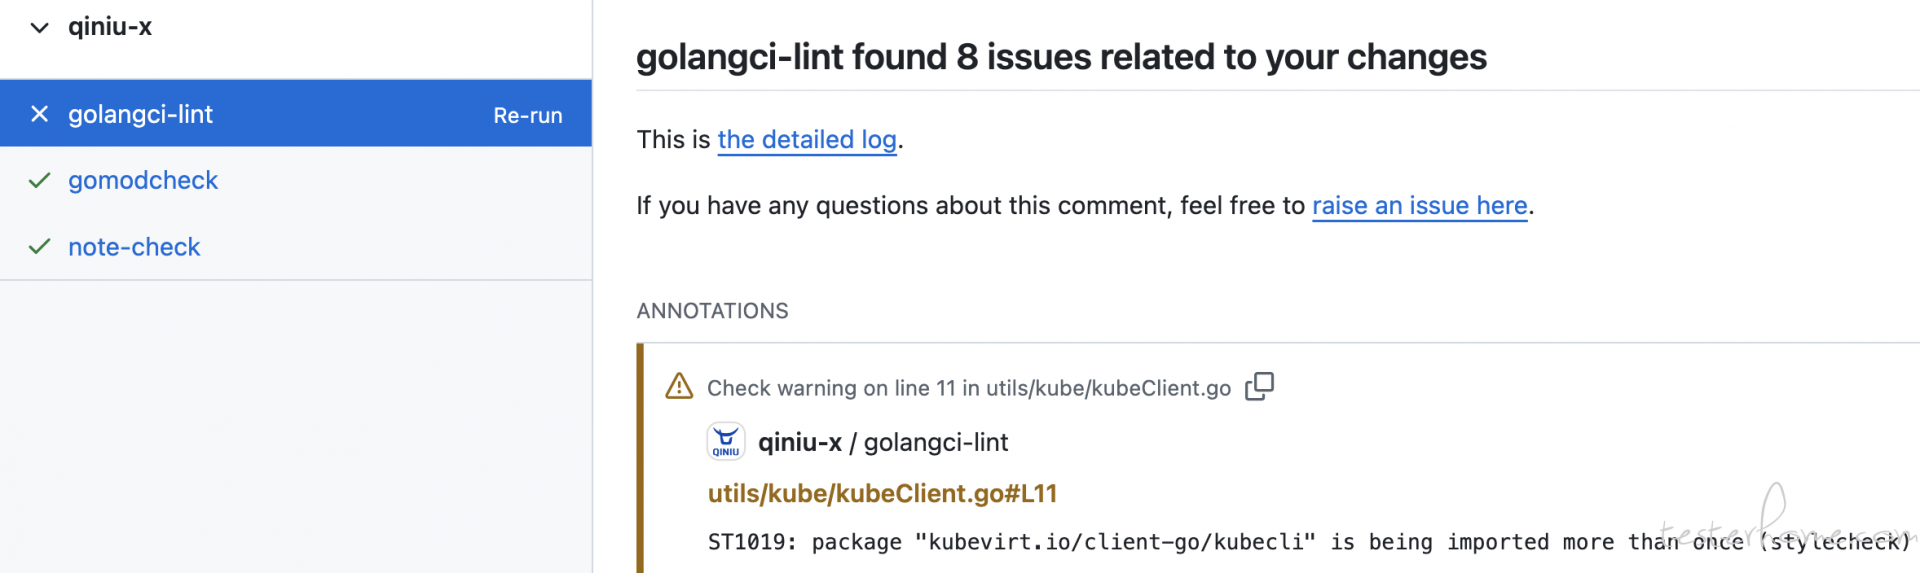Click the qiniu-x group header label
1920x573 pixels.
coord(110,27)
